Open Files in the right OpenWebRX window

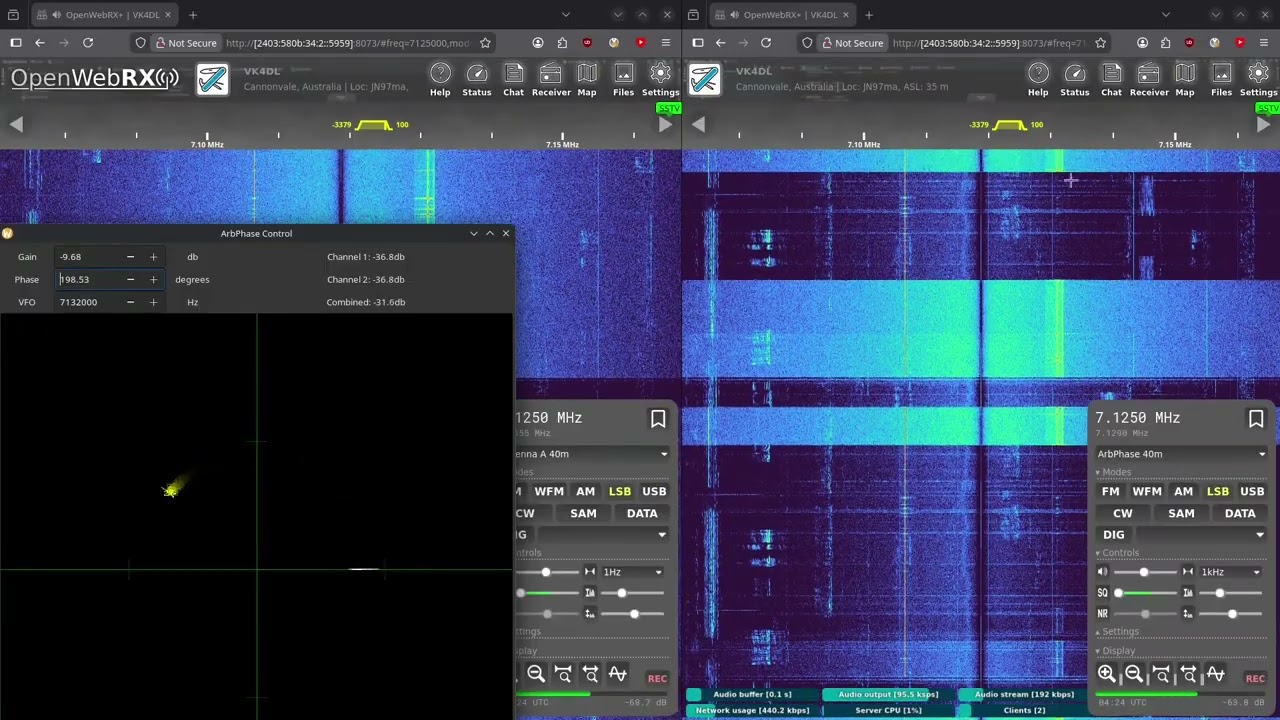tap(1222, 80)
